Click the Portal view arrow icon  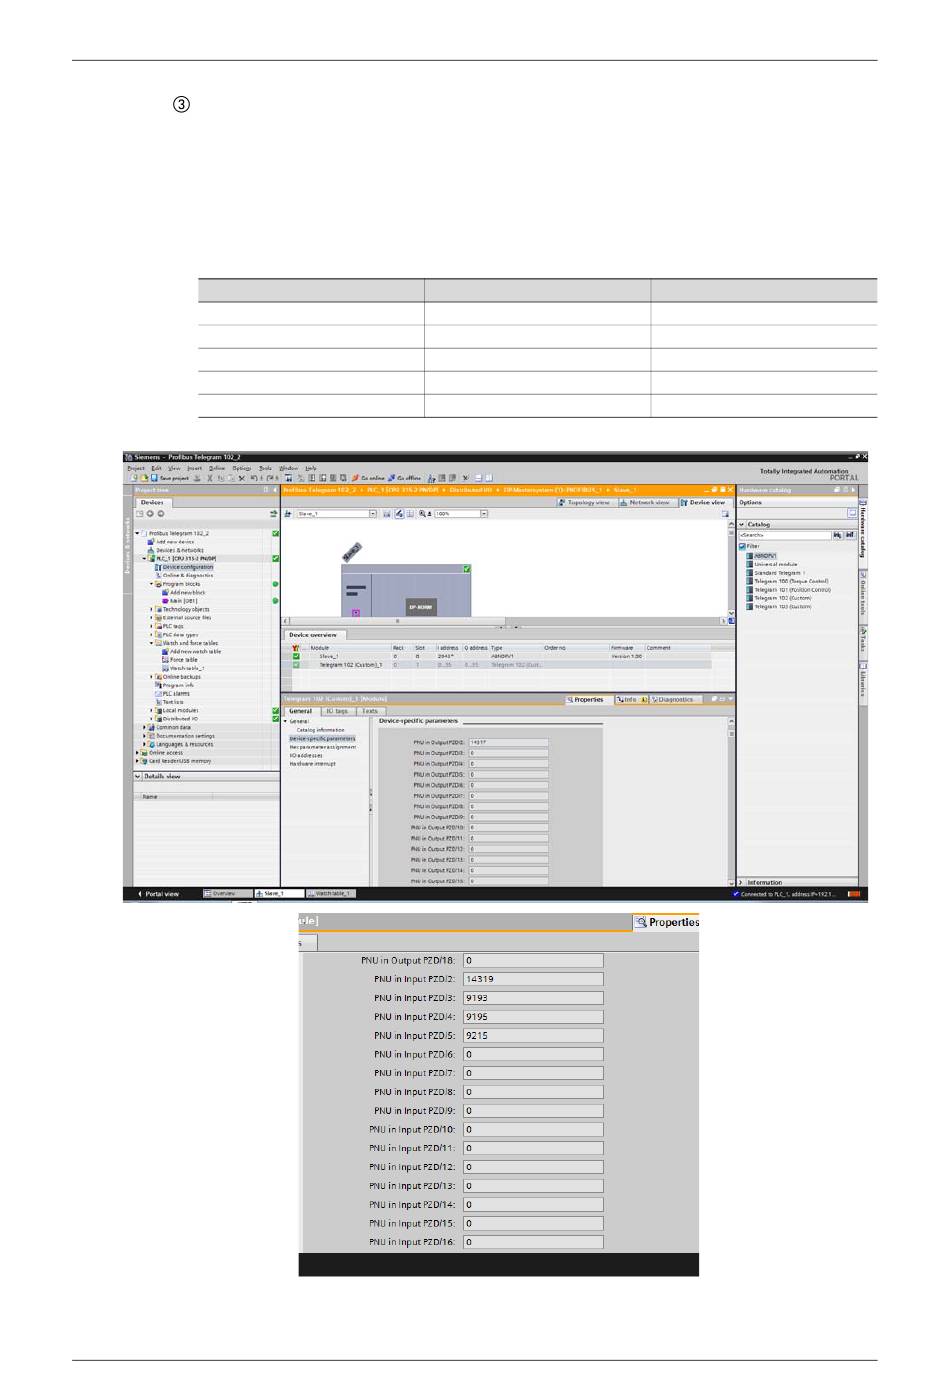tap(139, 894)
